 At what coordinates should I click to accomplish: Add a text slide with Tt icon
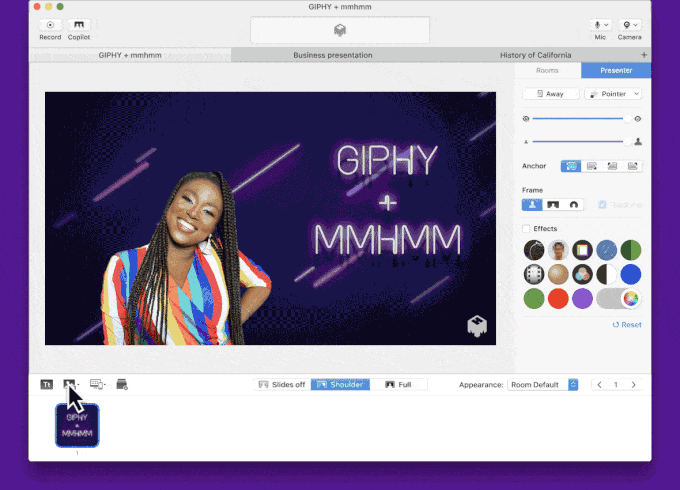pos(46,385)
